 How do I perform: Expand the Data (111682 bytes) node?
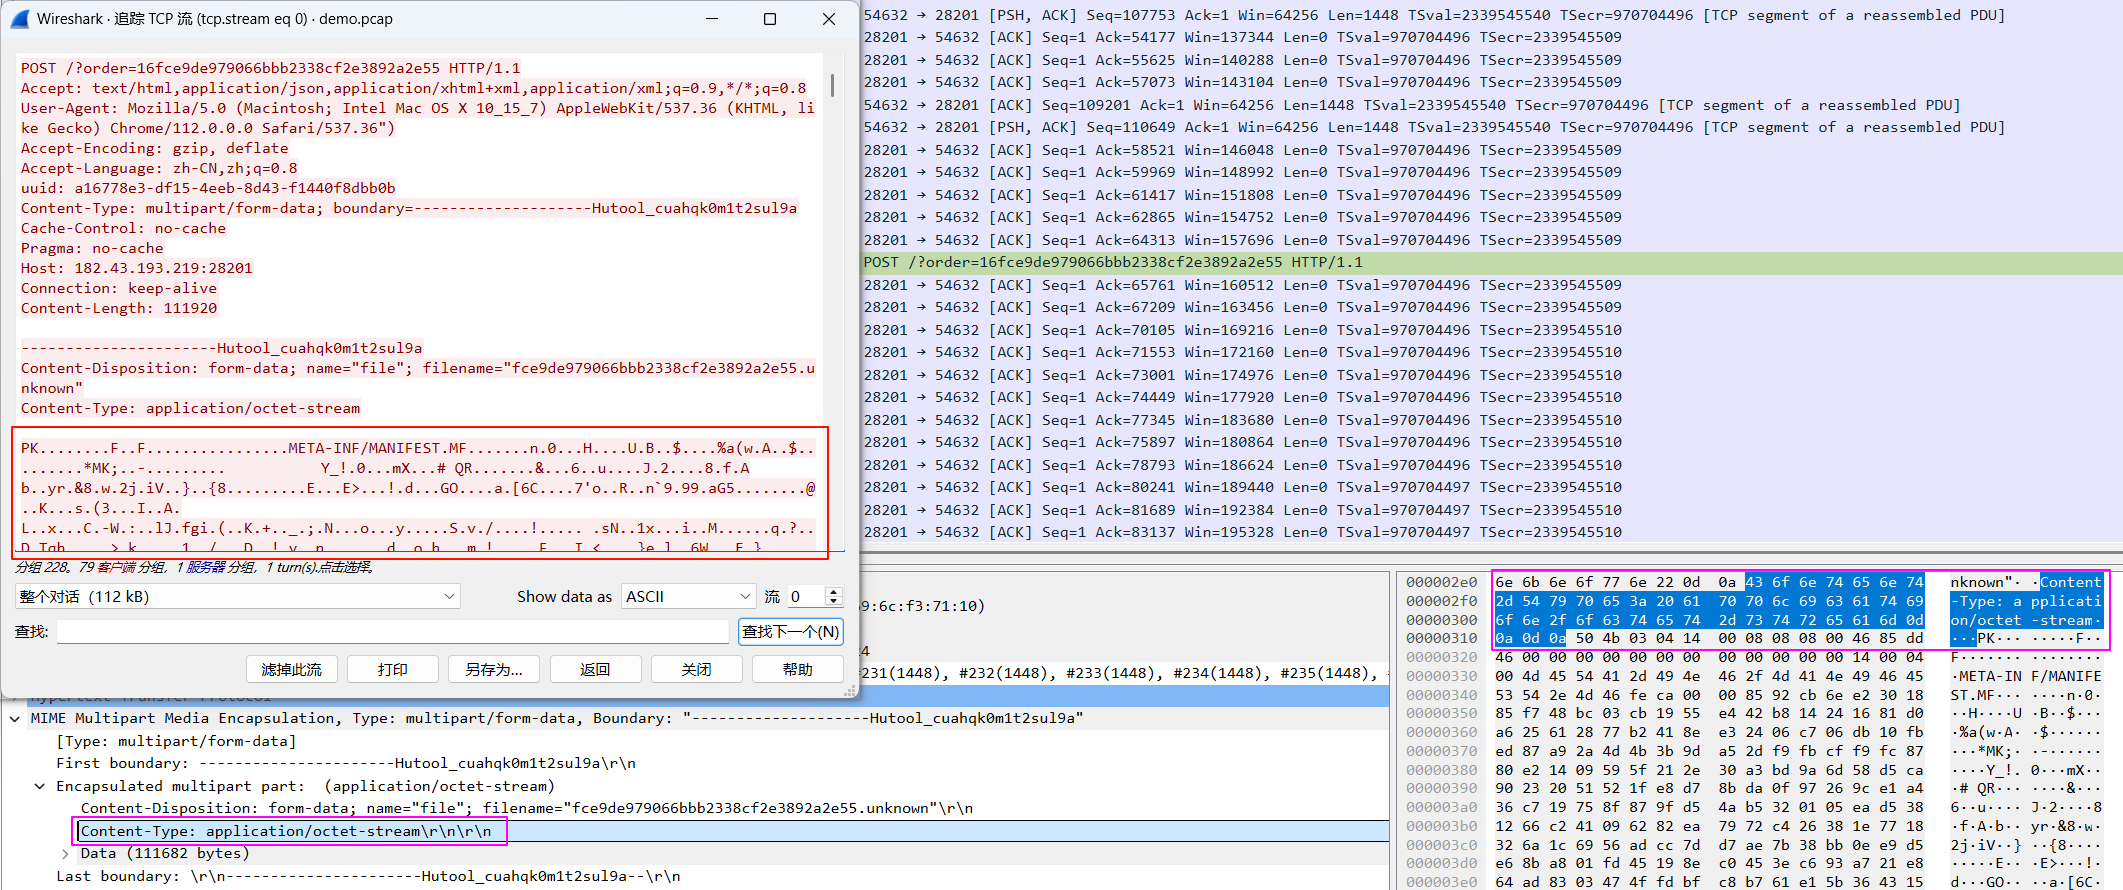click(x=65, y=854)
